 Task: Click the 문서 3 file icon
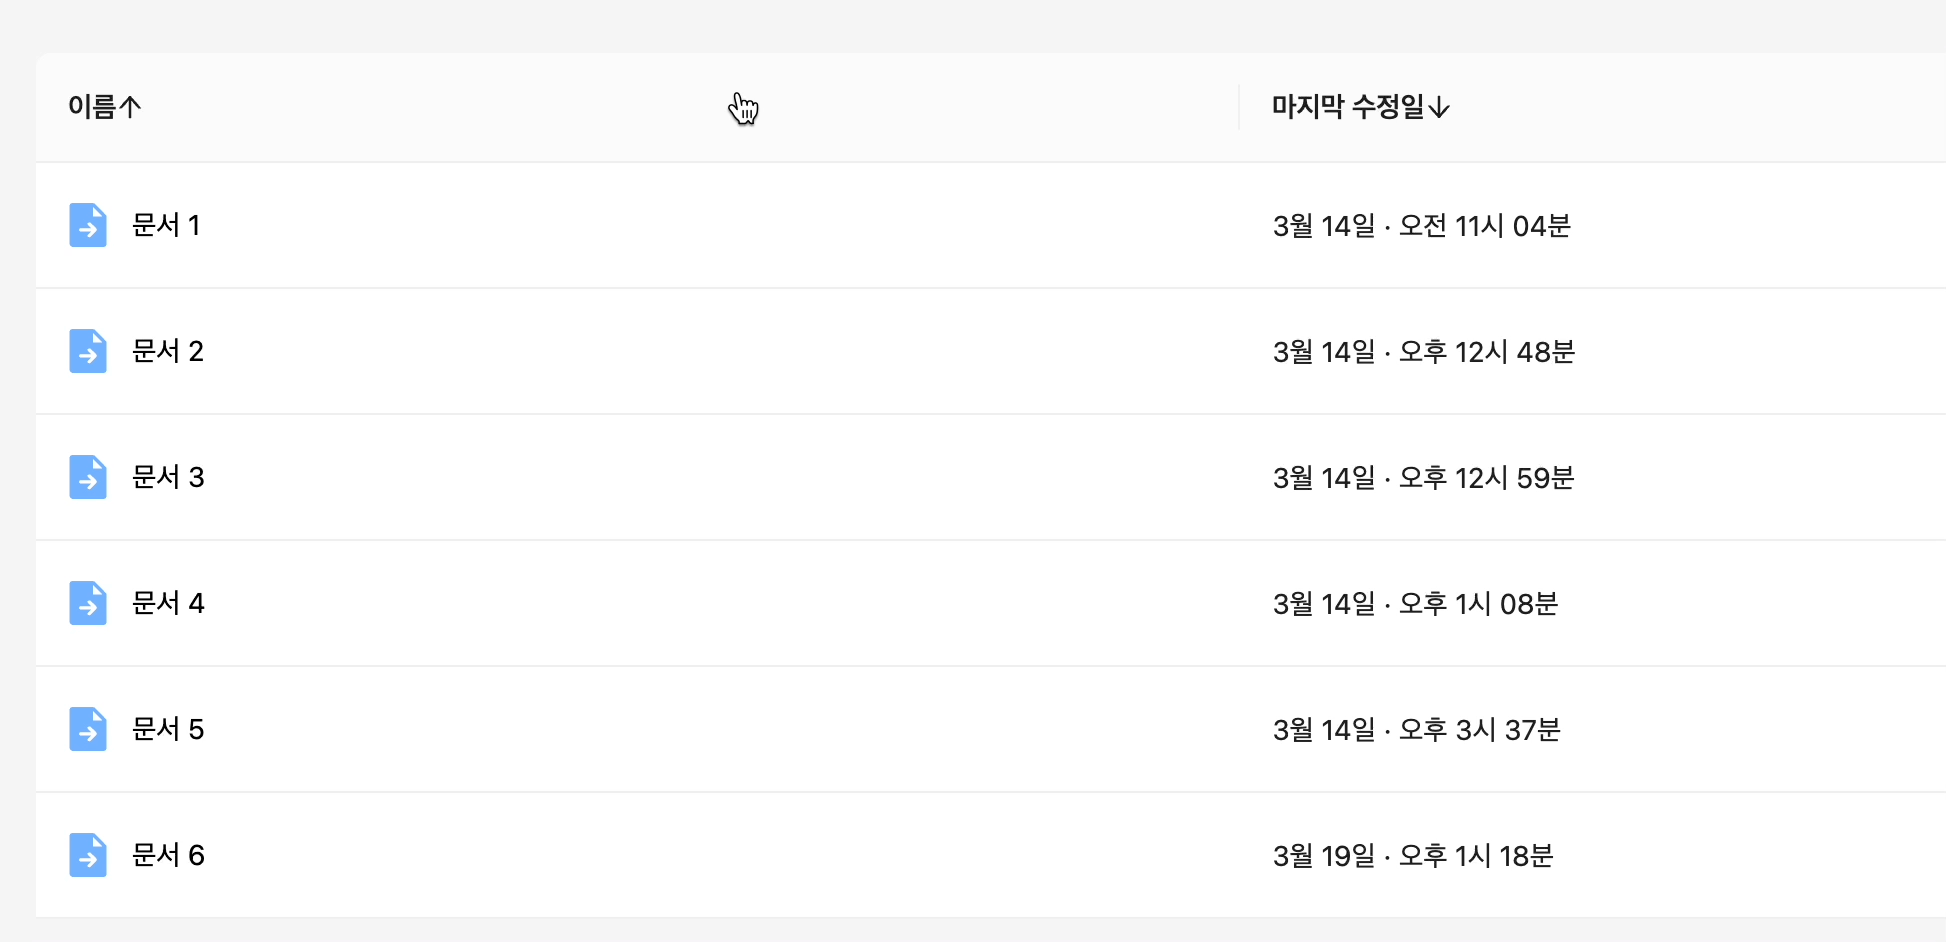click(x=88, y=477)
